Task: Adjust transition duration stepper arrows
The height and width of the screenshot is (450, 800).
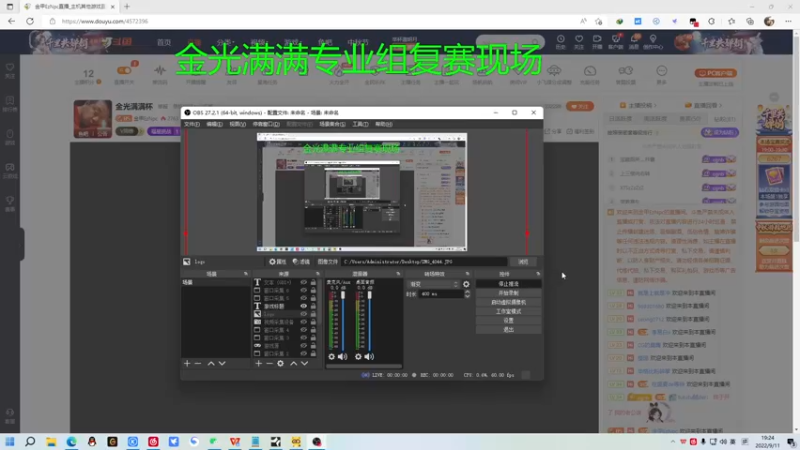Action: coord(467,294)
